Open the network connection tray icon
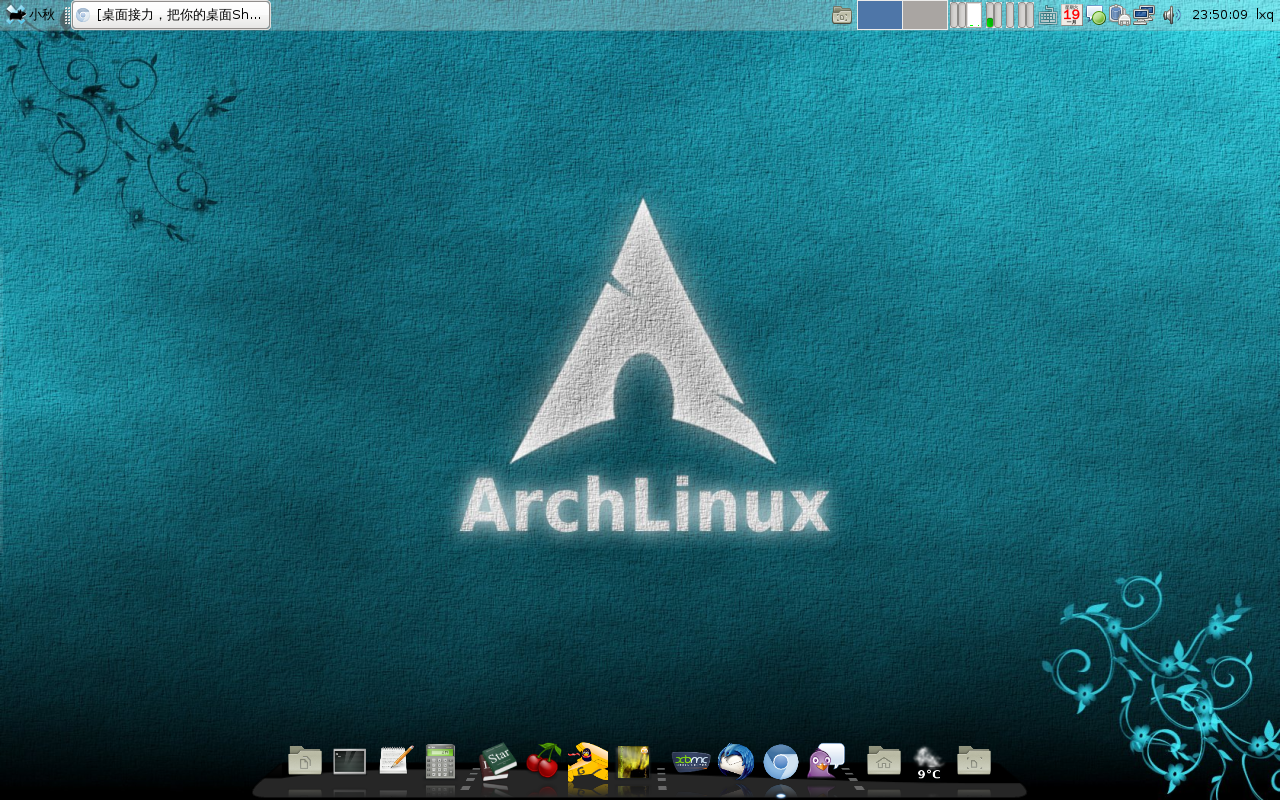Image resolution: width=1280 pixels, height=800 pixels. click(1144, 15)
